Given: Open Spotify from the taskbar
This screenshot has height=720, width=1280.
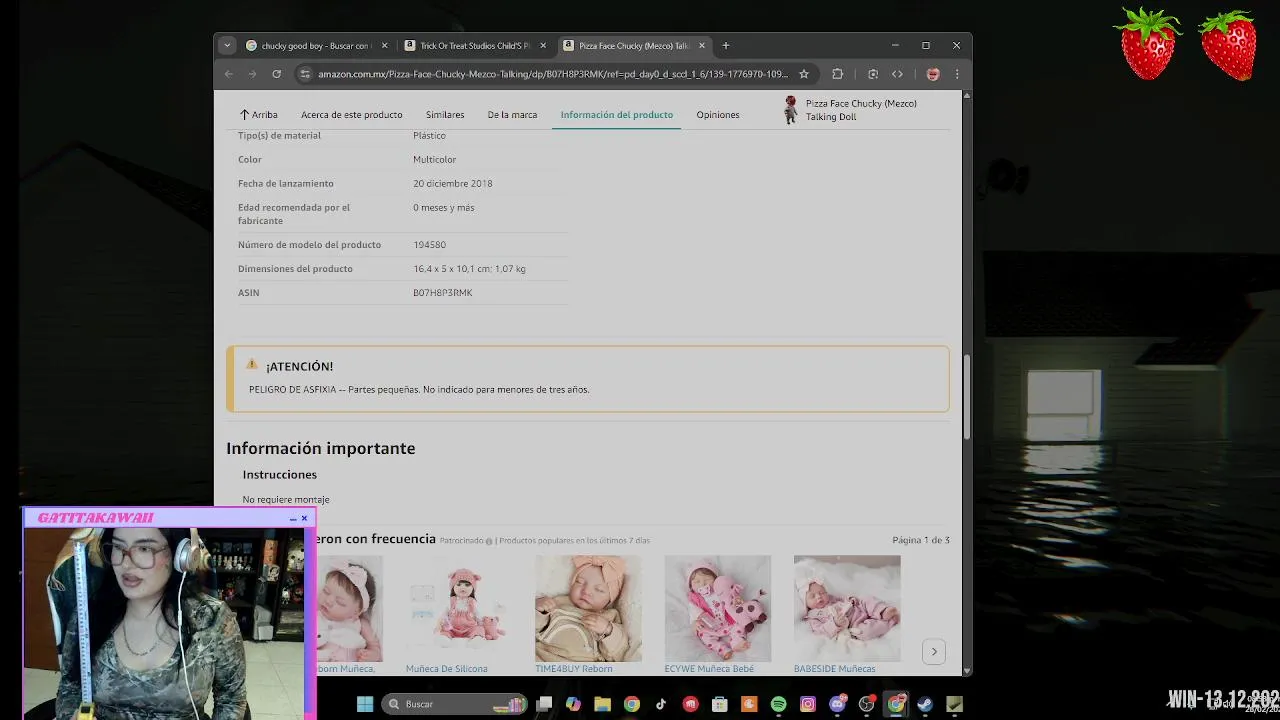Looking at the screenshot, I should point(779,704).
